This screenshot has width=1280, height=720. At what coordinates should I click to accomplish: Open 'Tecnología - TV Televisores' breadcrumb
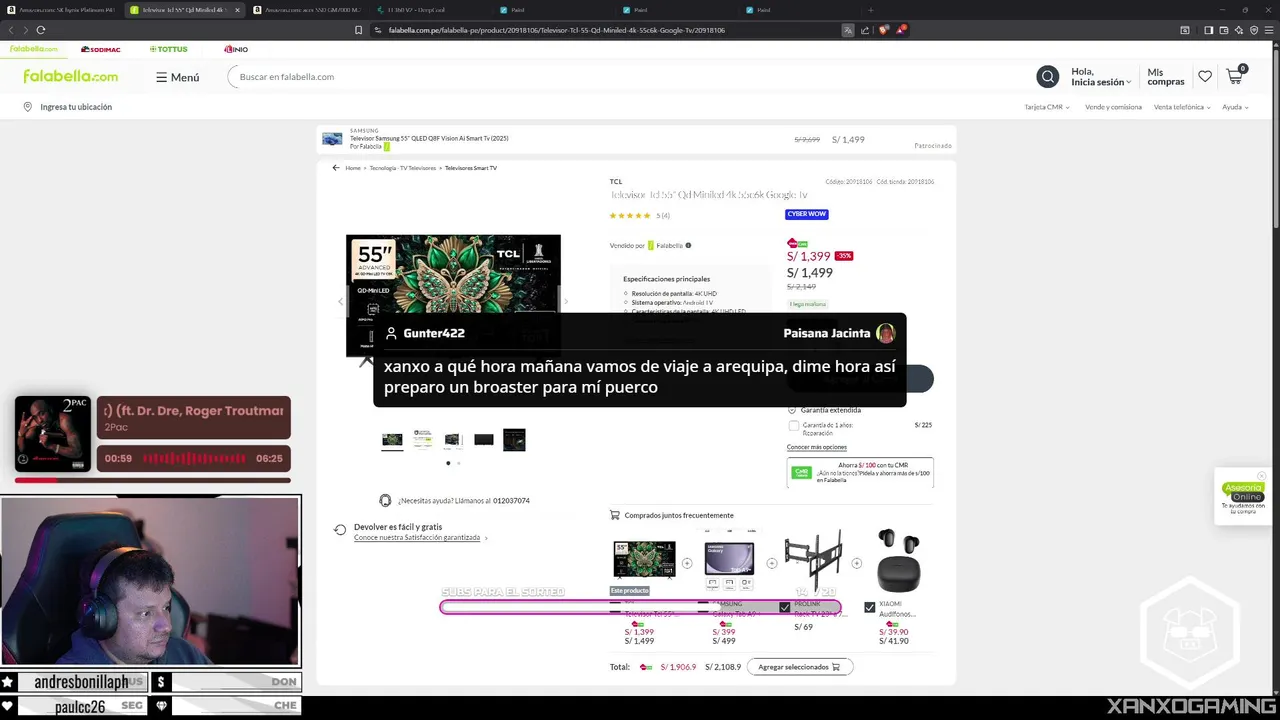point(403,168)
